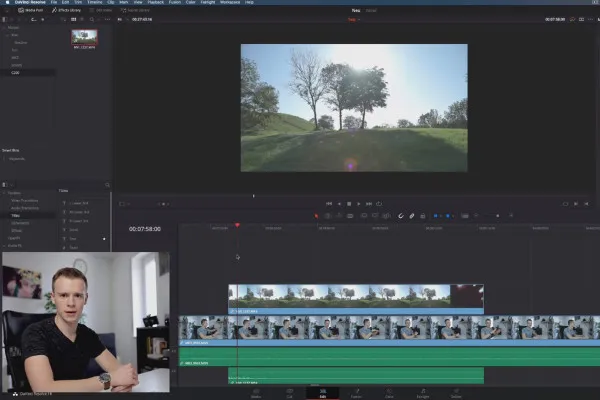Click the timeline zoom in plus
The image size is (600, 400).
511,216
